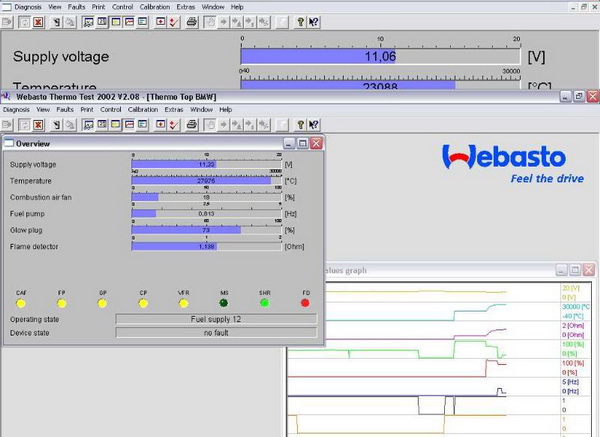Click the '2 [Ohm]' label in the graph legend
The height and width of the screenshot is (437, 600).
(573, 325)
